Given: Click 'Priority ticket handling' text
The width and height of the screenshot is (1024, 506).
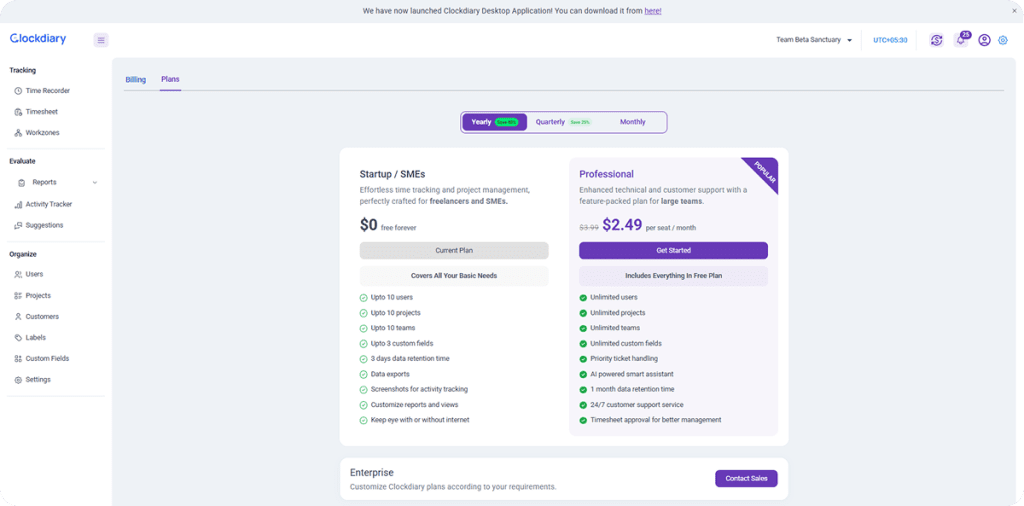Looking at the screenshot, I should coord(624,358).
